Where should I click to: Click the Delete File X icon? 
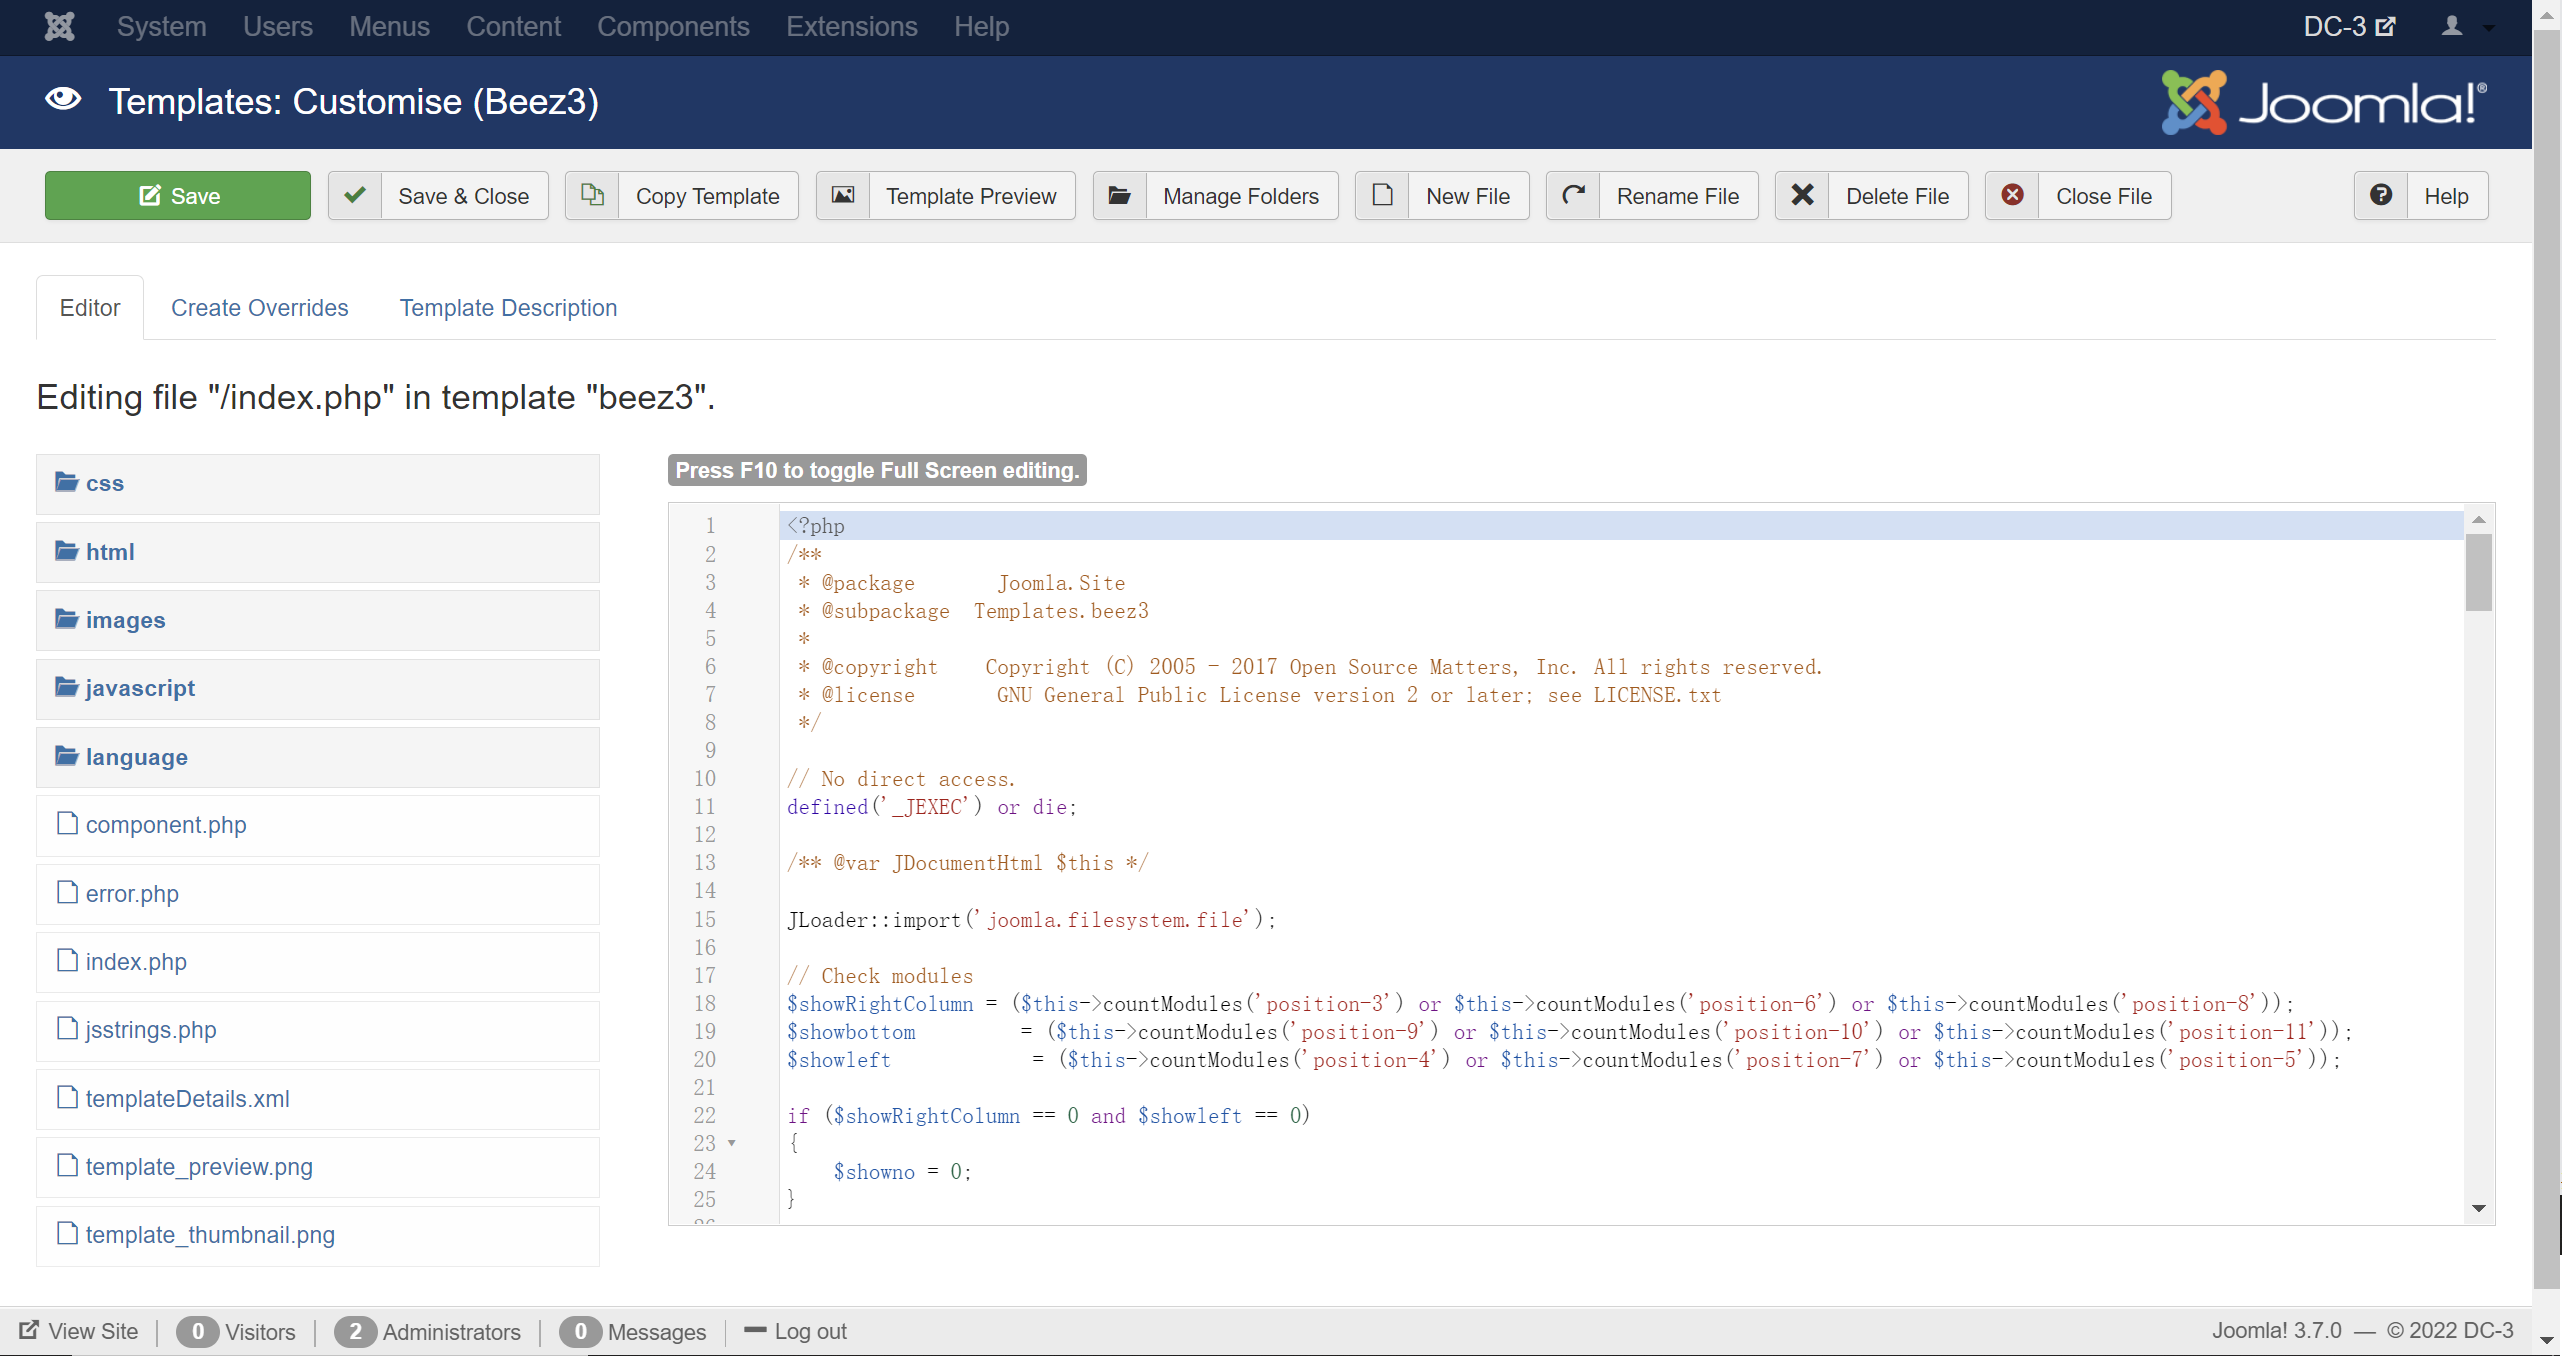(1802, 196)
